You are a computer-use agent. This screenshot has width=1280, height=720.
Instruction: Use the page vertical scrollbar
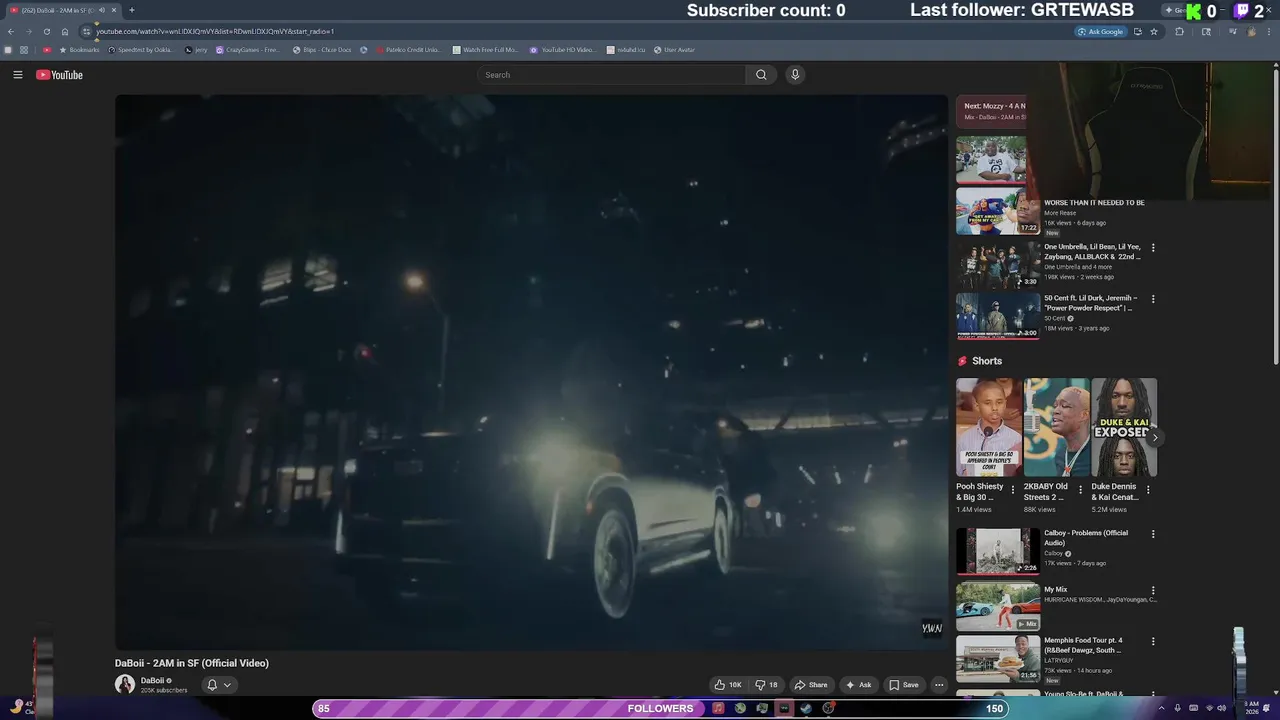pyautogui.click(x=1275, y=215)
